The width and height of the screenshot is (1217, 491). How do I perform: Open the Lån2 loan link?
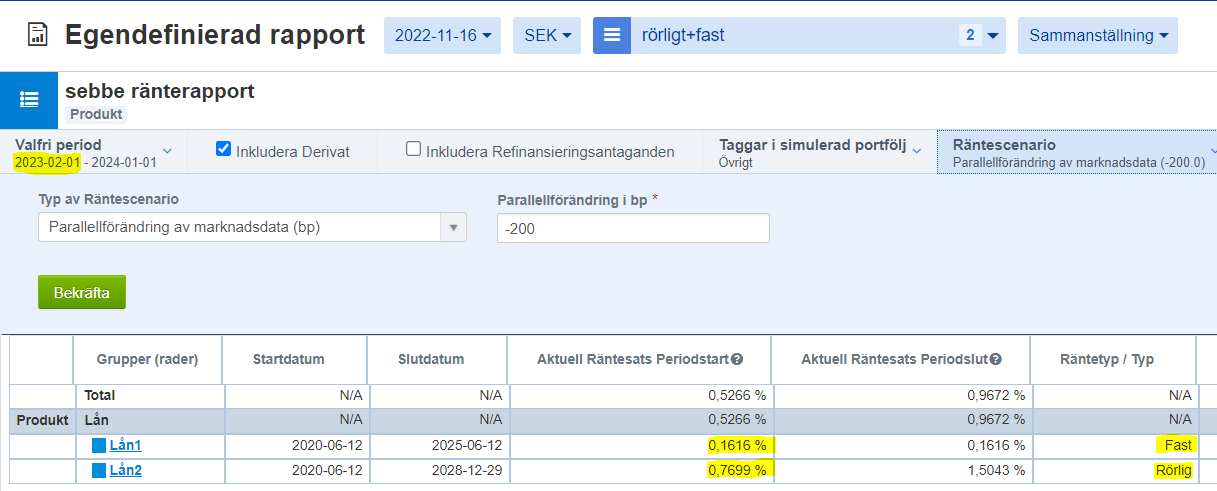tap(125, 471)
